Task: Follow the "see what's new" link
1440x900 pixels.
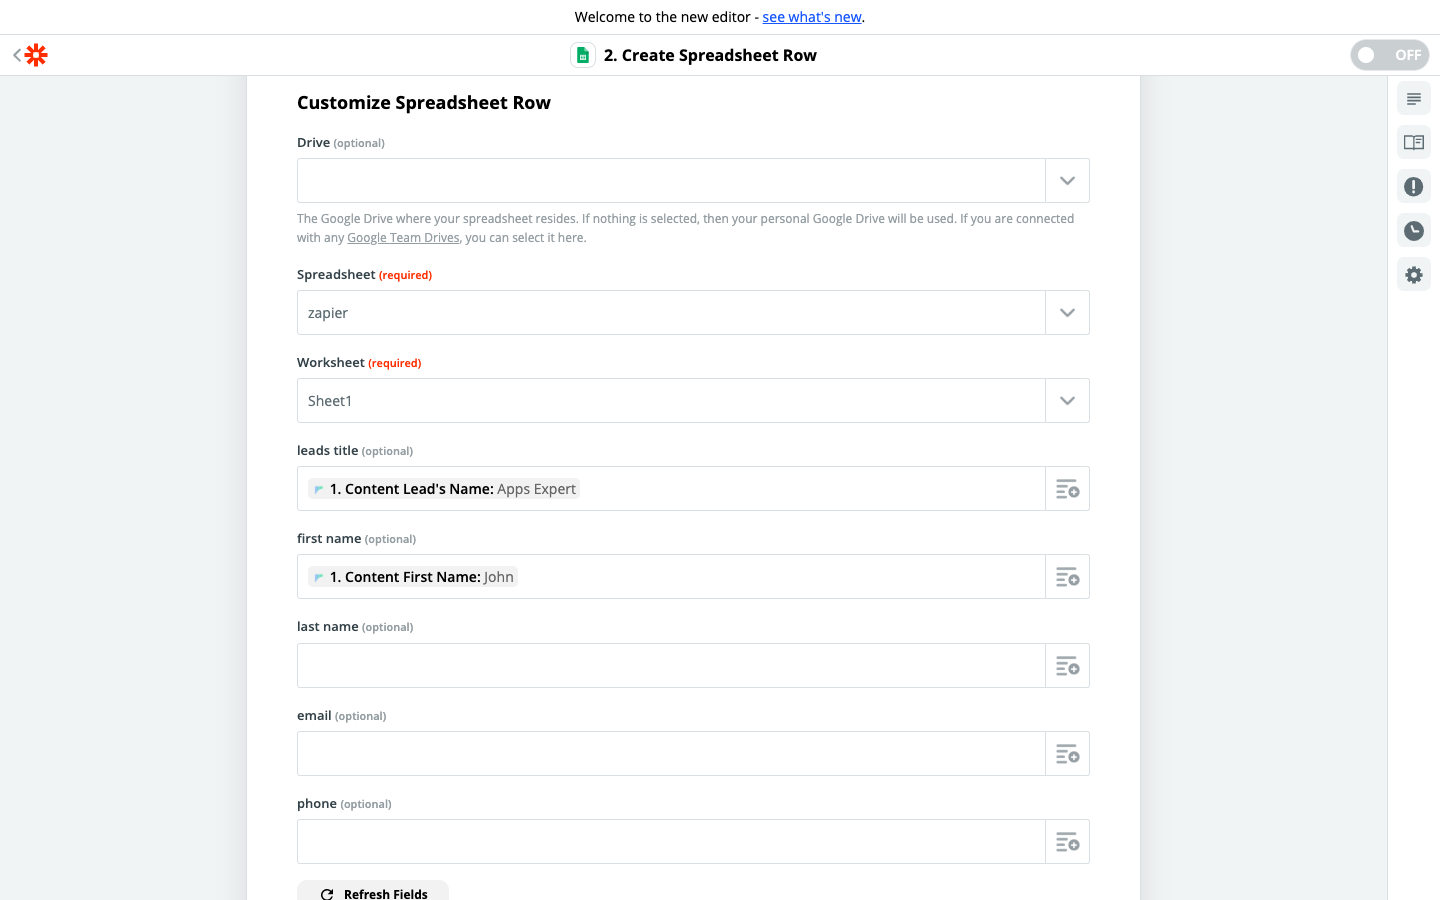Action: pyautogui.click(x=812, y=17)
